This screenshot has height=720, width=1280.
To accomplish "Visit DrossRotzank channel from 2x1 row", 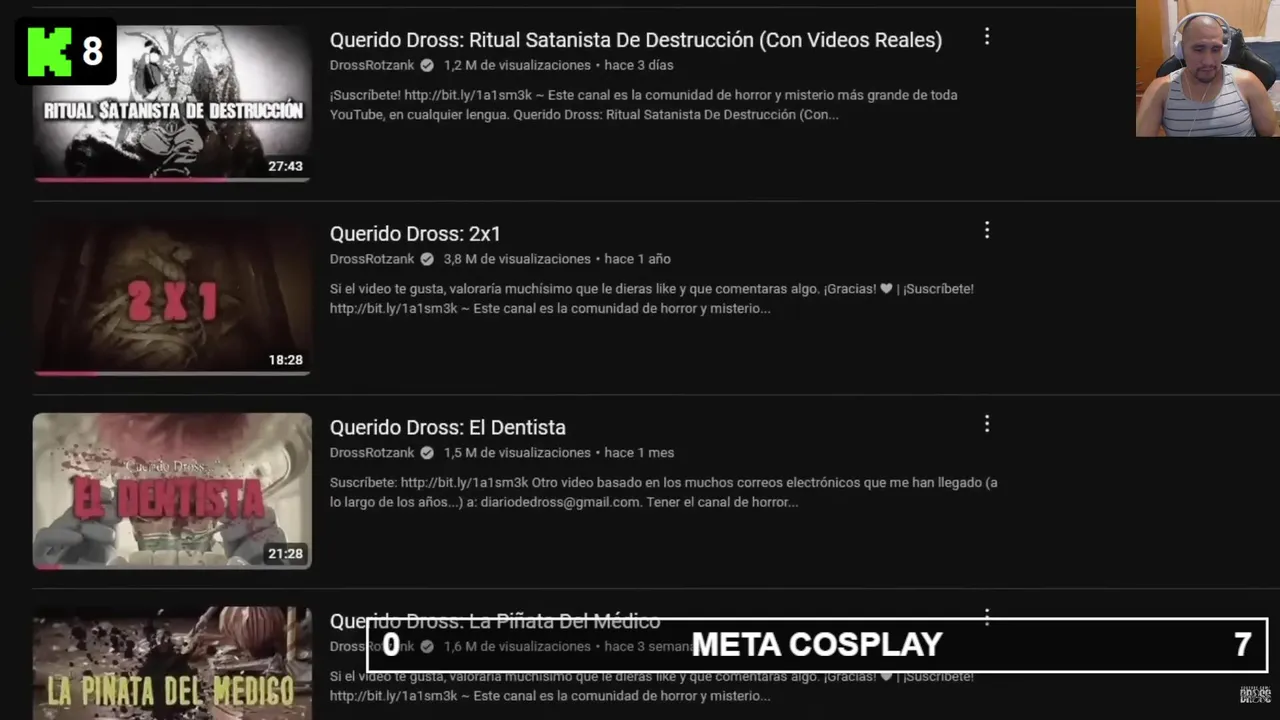I will [372, 259].
